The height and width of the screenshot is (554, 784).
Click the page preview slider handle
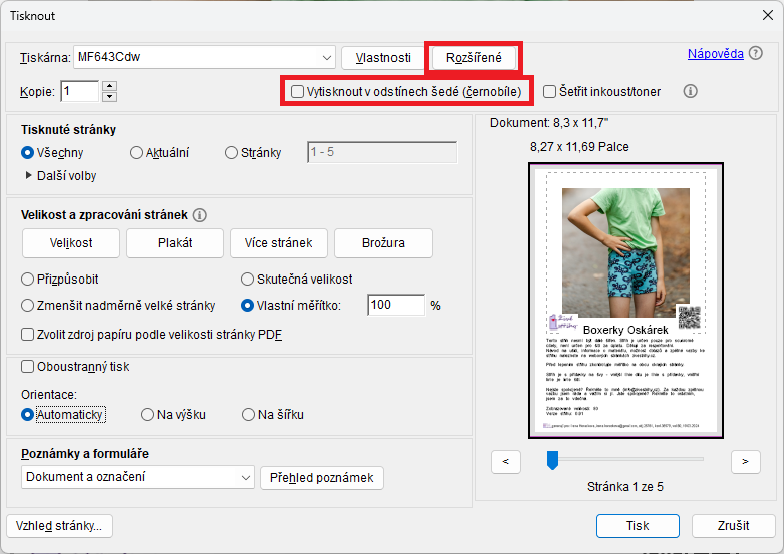550,459
